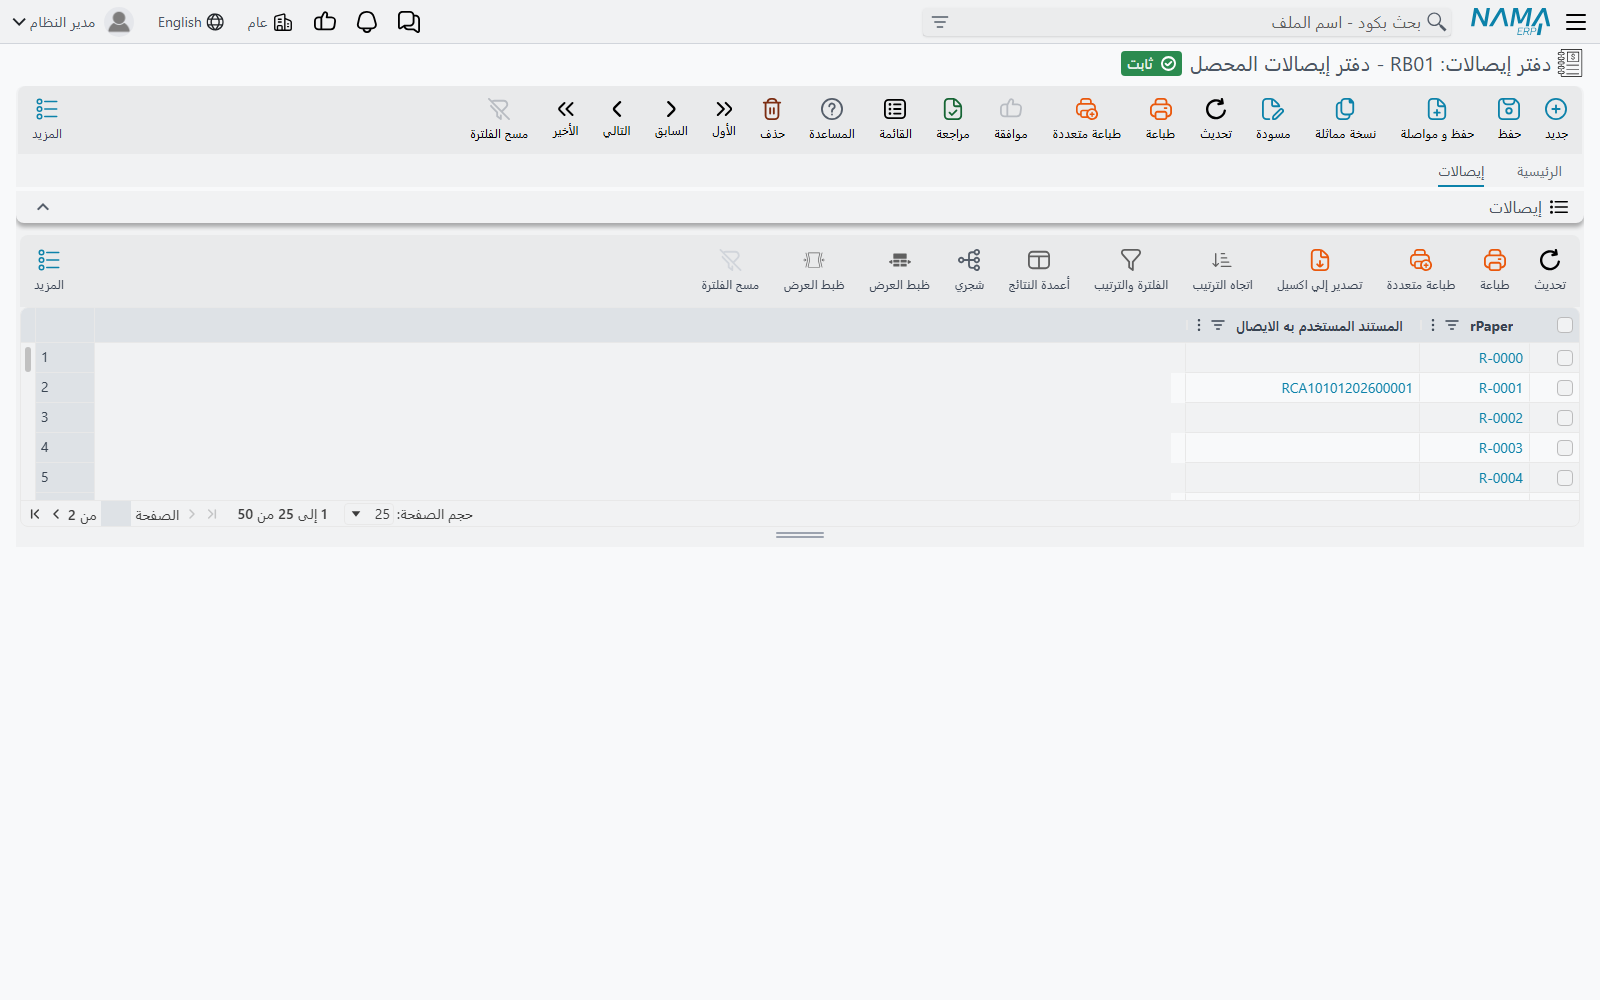Collapse the إيصالات section chevron
This screenshot has height=1000, width=1600.
pos(43,207)
